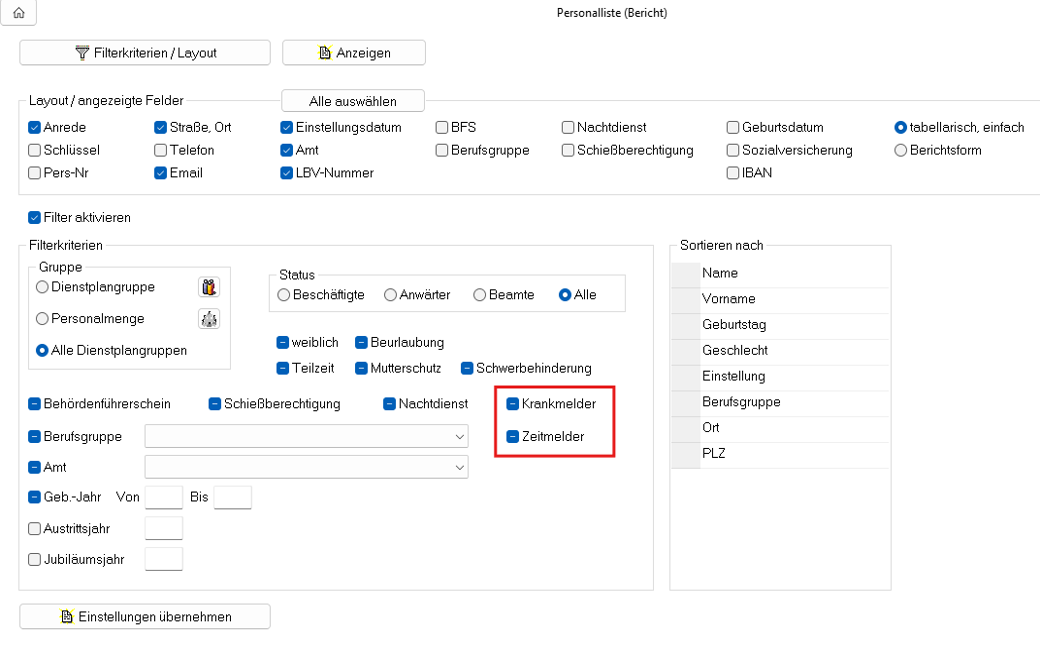Image resolution: width=1040 pixels, height=661 pixels.
Task: Toggle the Zeitmelder filter checkbox
Action: click(x=513, y=436)
